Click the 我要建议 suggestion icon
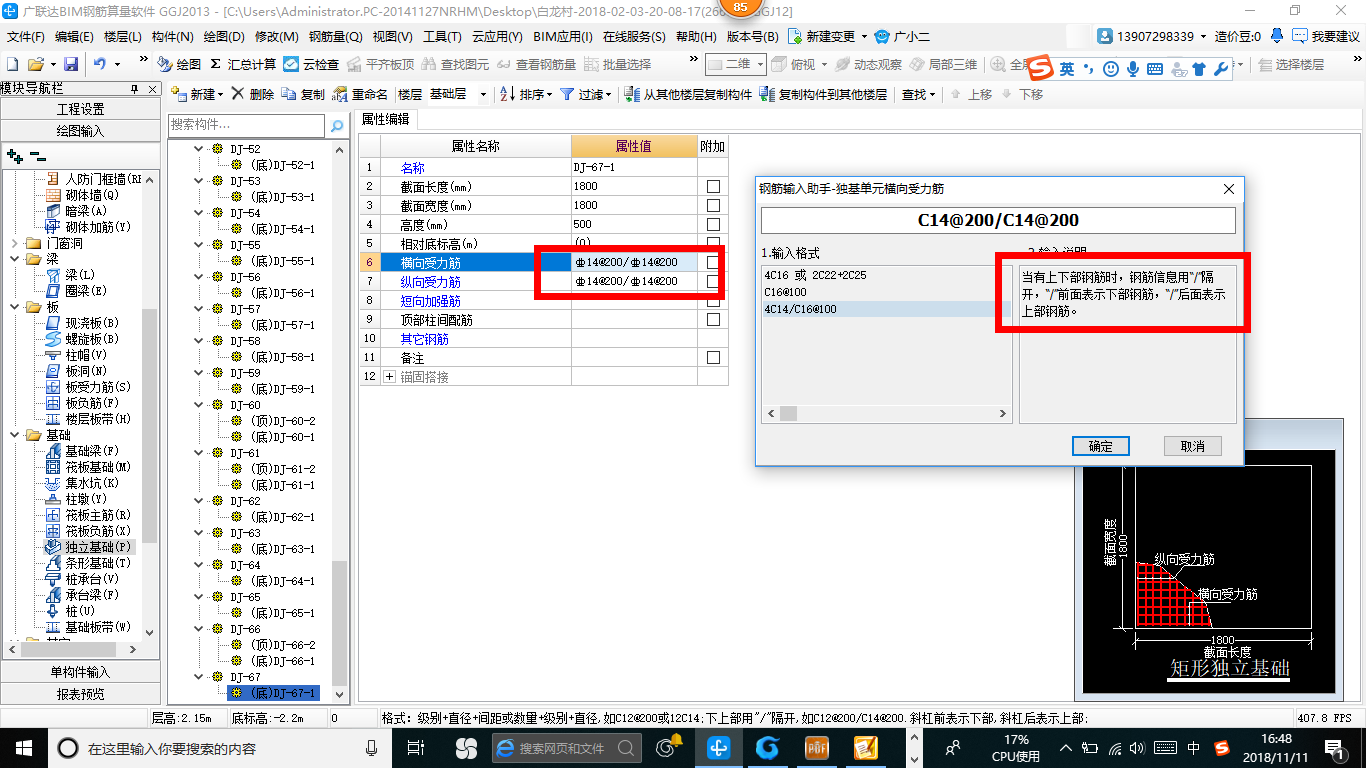The height and width of the screenshot is (768, 1366). pos(1327,36)
